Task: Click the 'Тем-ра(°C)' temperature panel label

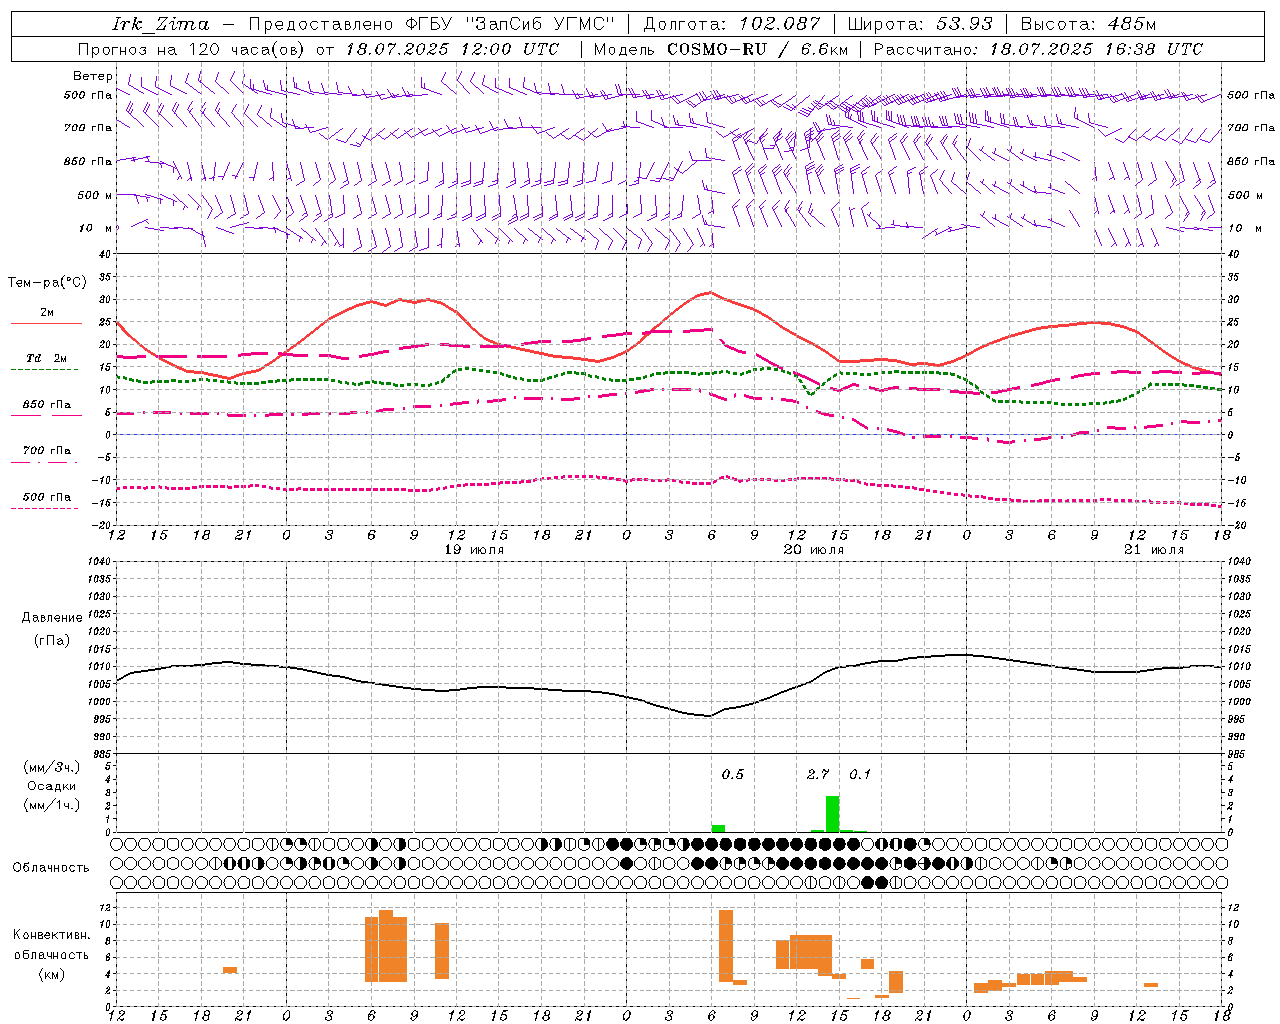Action: point(47,282)
